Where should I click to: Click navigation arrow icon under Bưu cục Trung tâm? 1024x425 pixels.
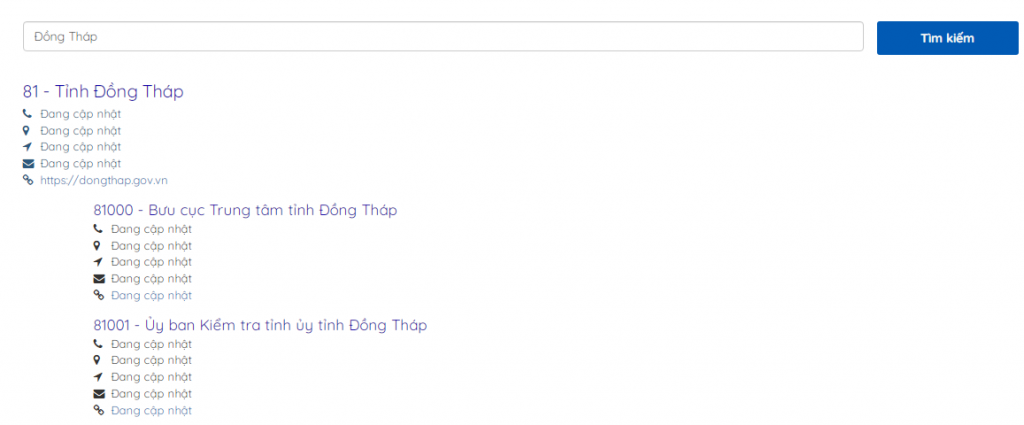coord(98,262)
